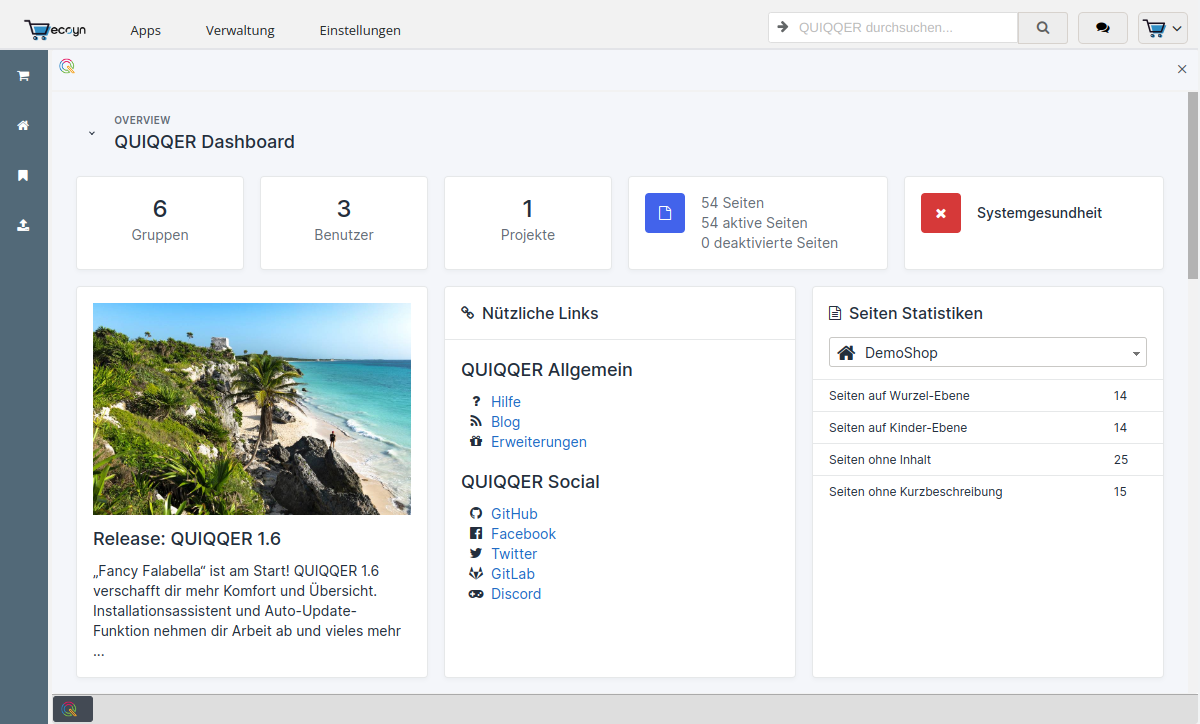Click the magnifier search button
This screenshot has width=1200, height=724.
coord(1042,28)
